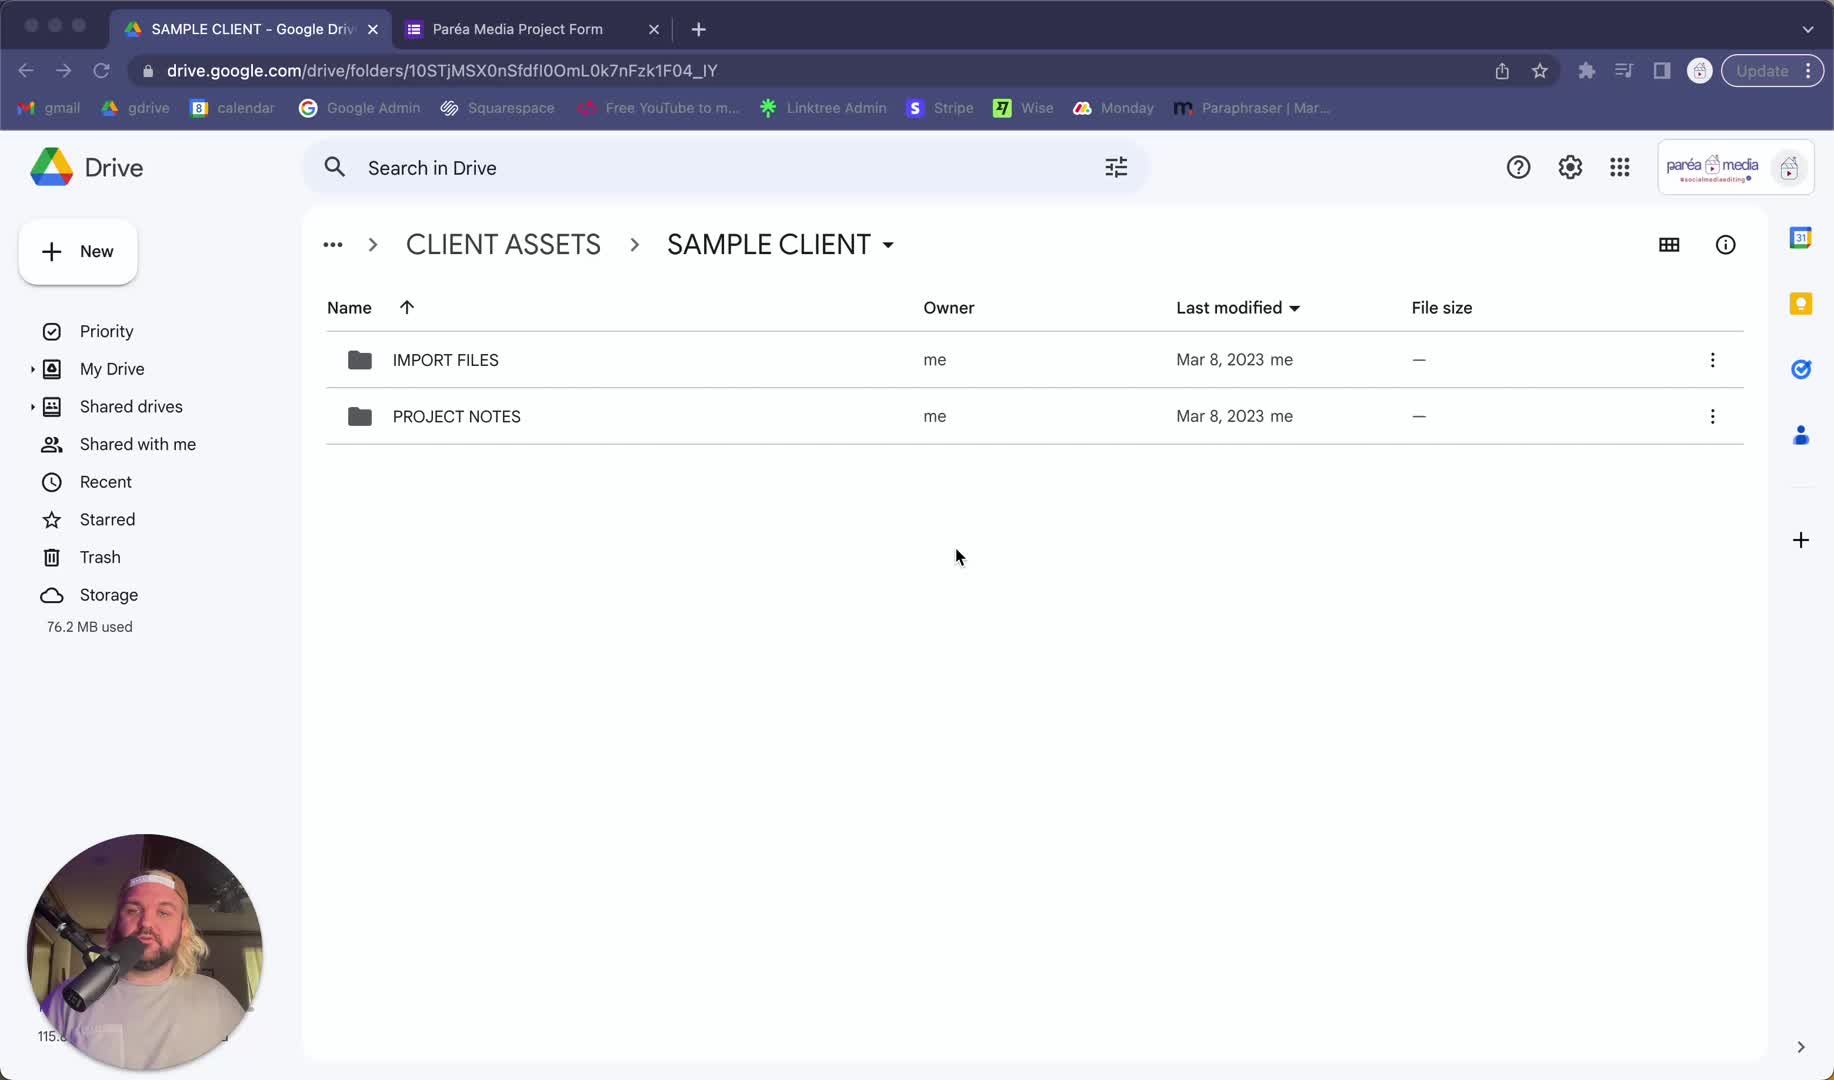The width and height of the screenshot is (1834, 1080).
Task: Open the gmail bookmark
Action: coord(49,108)
